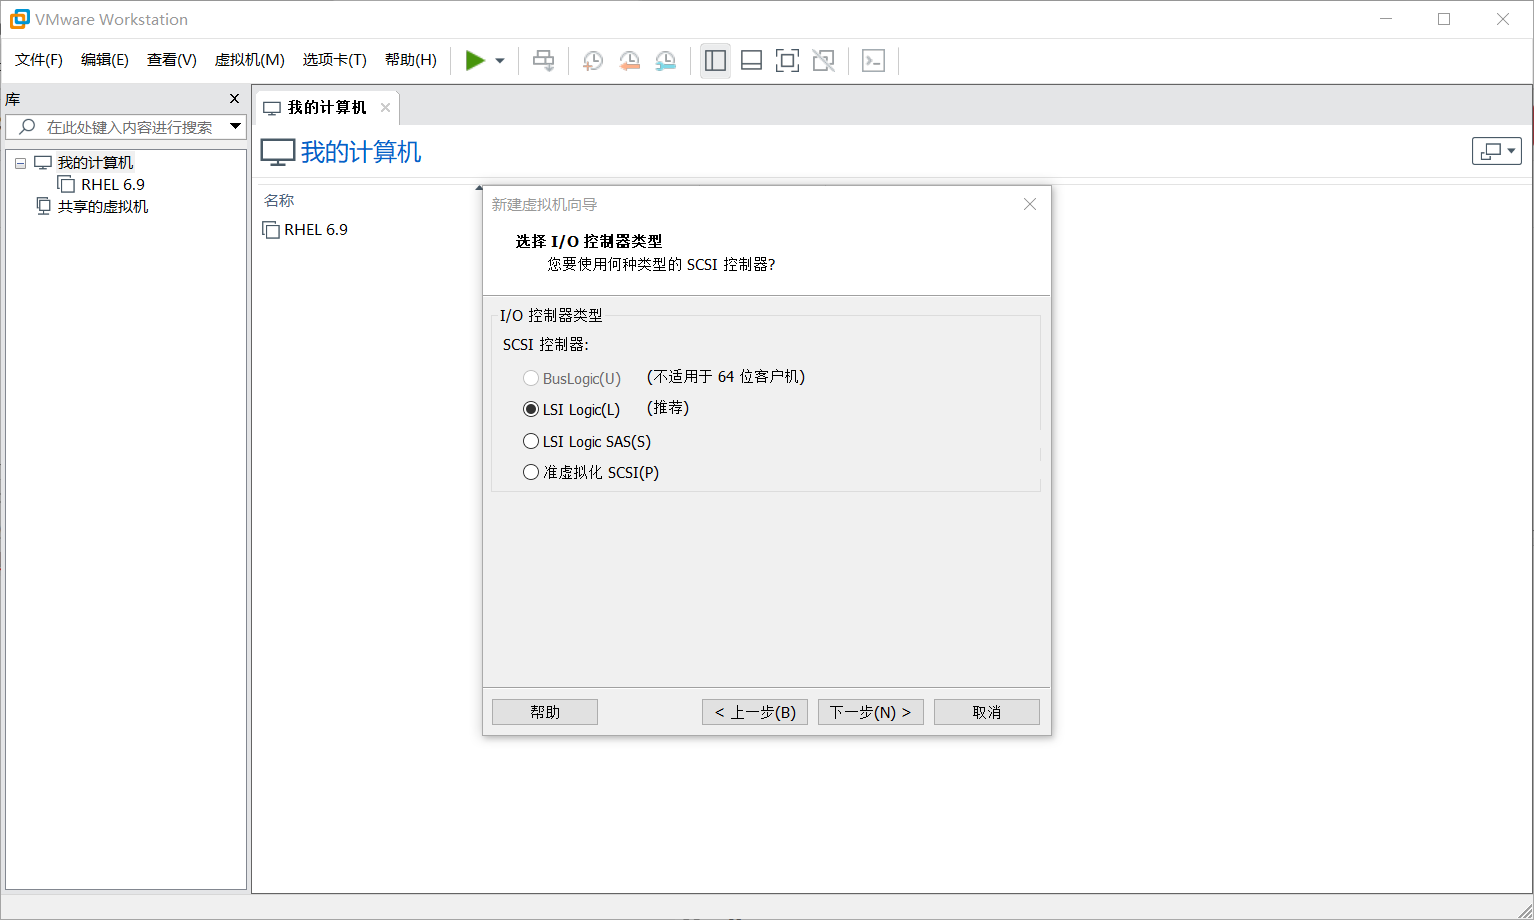Take a snapshot of the virtual machine
1534x920 pixels.
coord(592,60)
